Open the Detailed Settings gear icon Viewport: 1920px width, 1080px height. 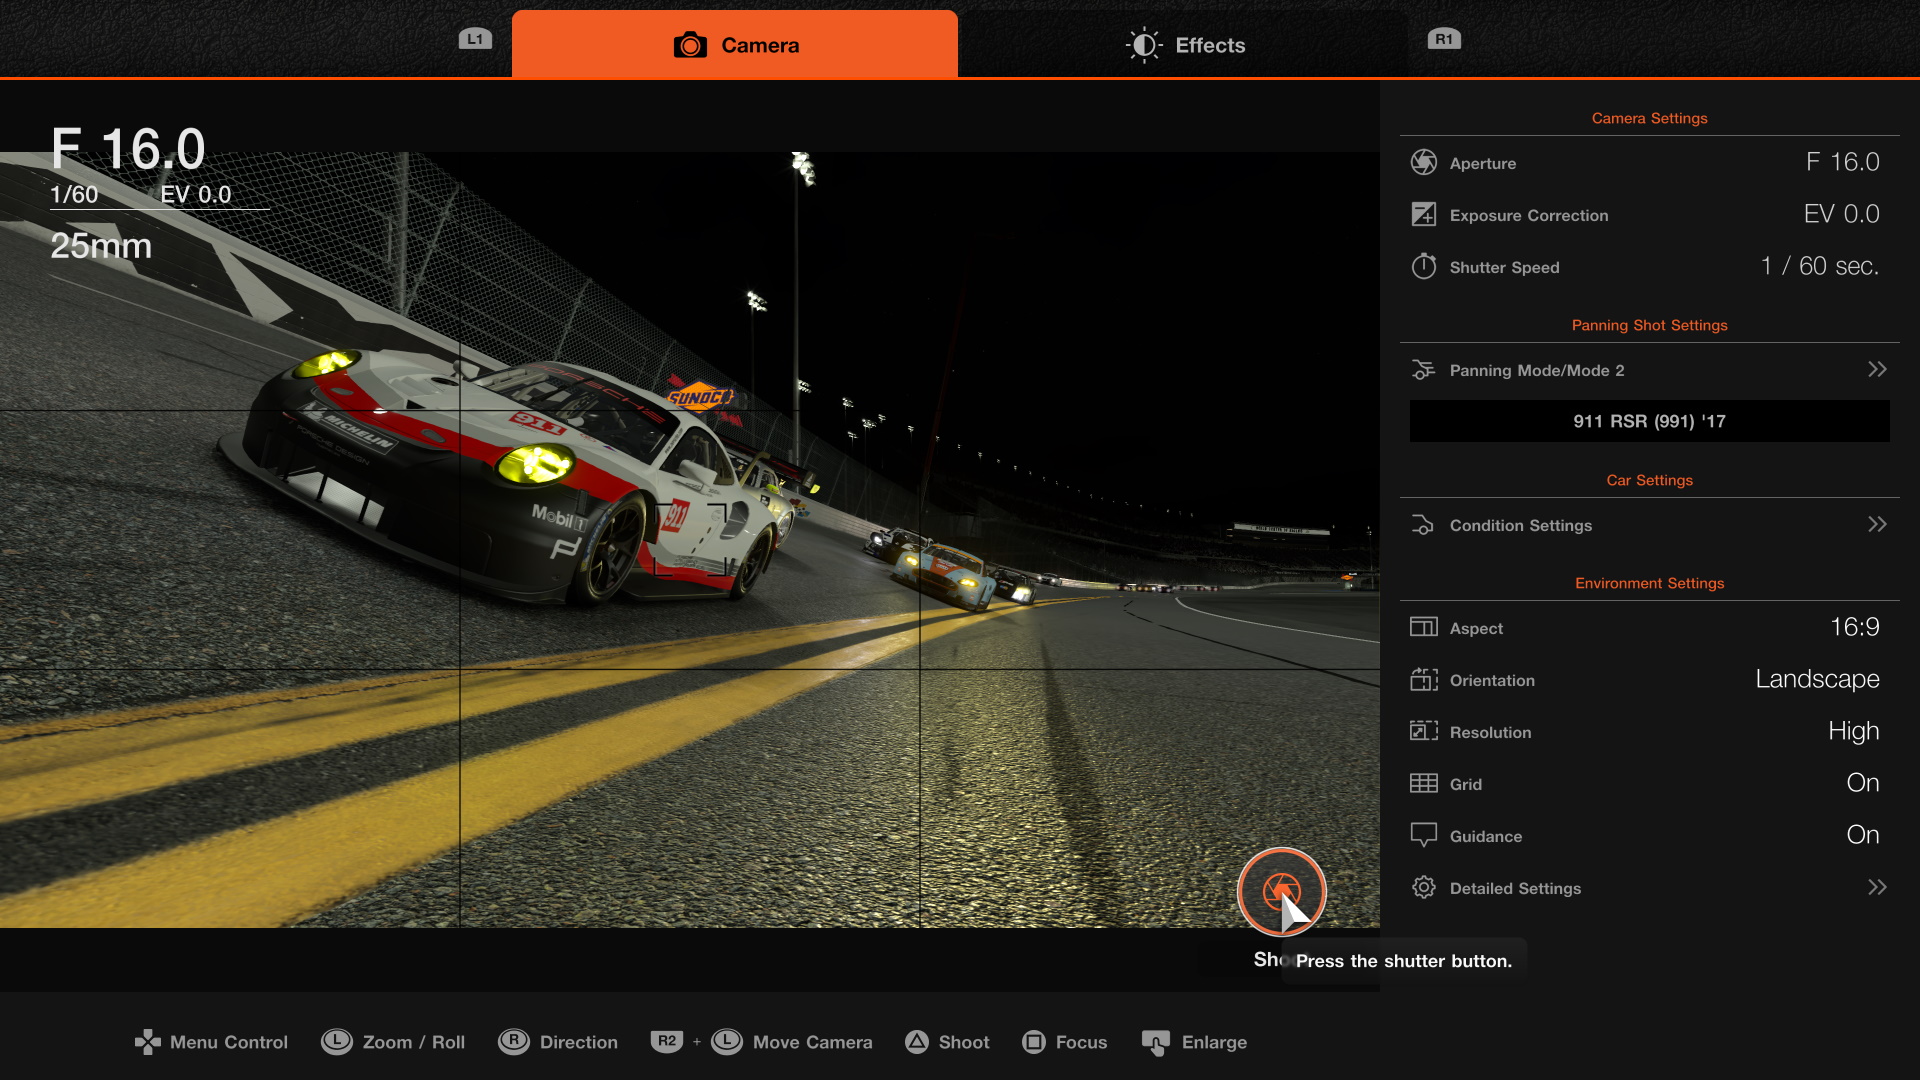1424,888
